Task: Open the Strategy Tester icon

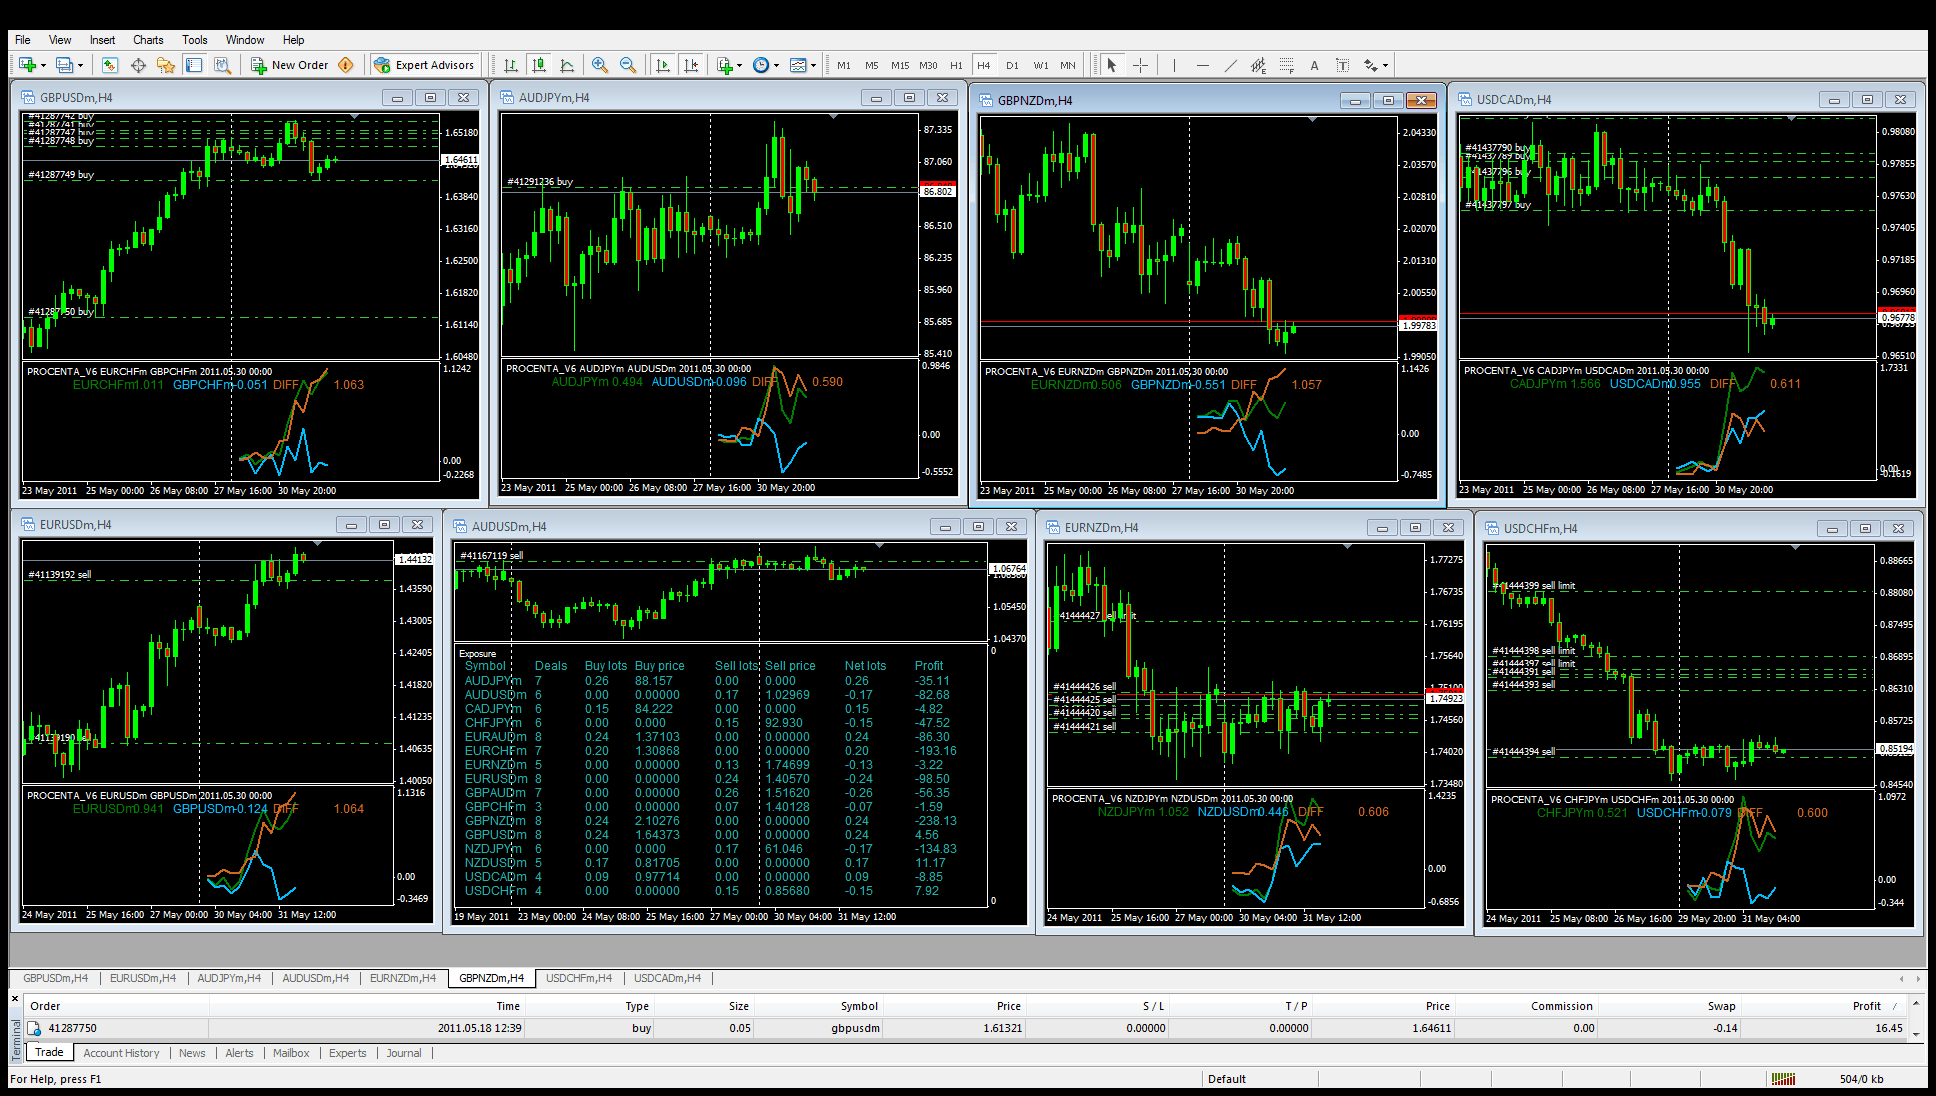Action: (222, 65)
